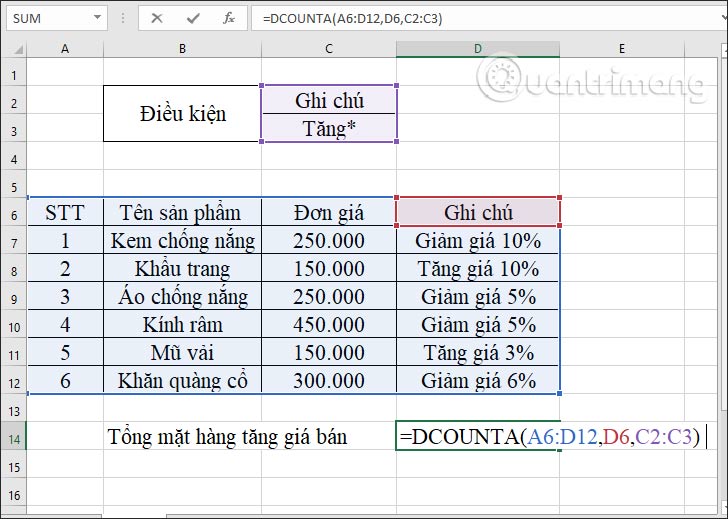Select column D header
Image resolution: width=728 pixels, height=519 pixels.
(x=478, y=49)
